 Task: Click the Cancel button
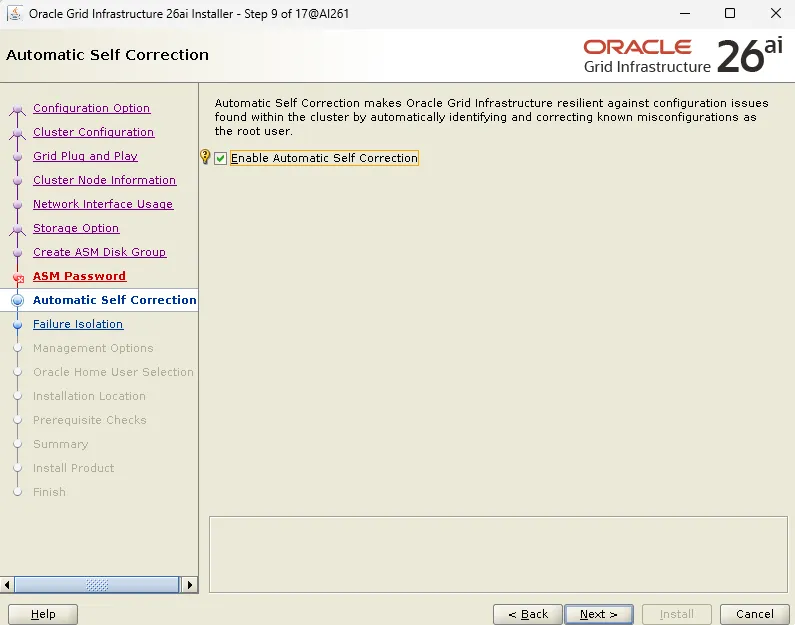pyautogui.click(x=754, y=614)
